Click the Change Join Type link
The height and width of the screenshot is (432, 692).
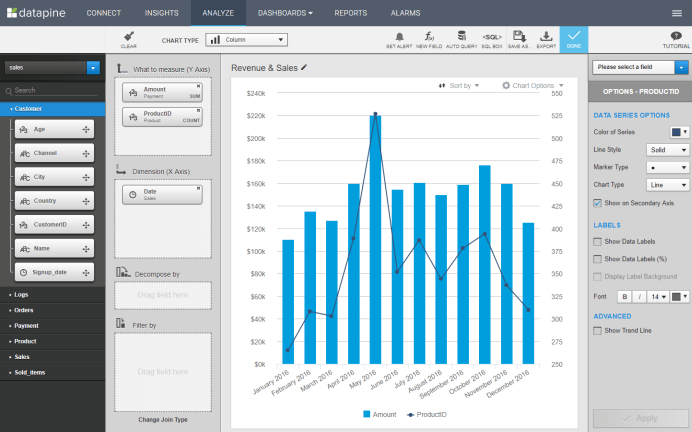click(163, 420)
